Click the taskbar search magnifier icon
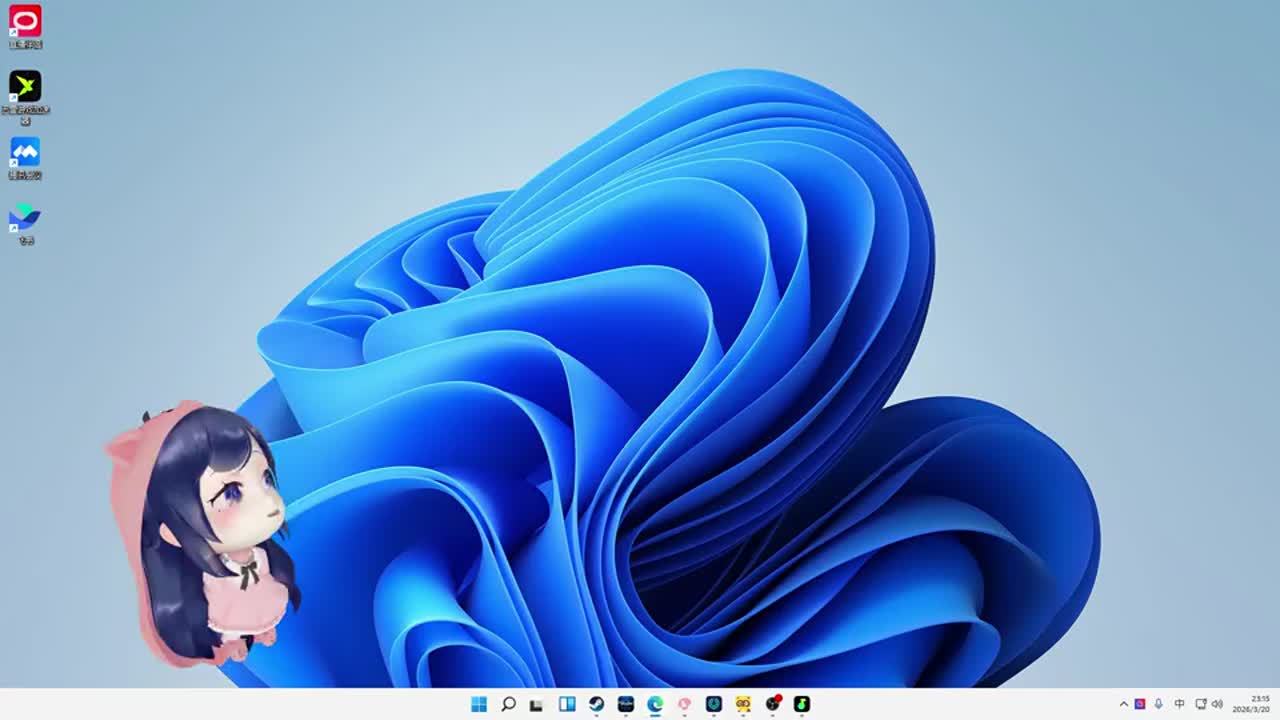Viewport: 1280px width, 720px height. [508, 704]
